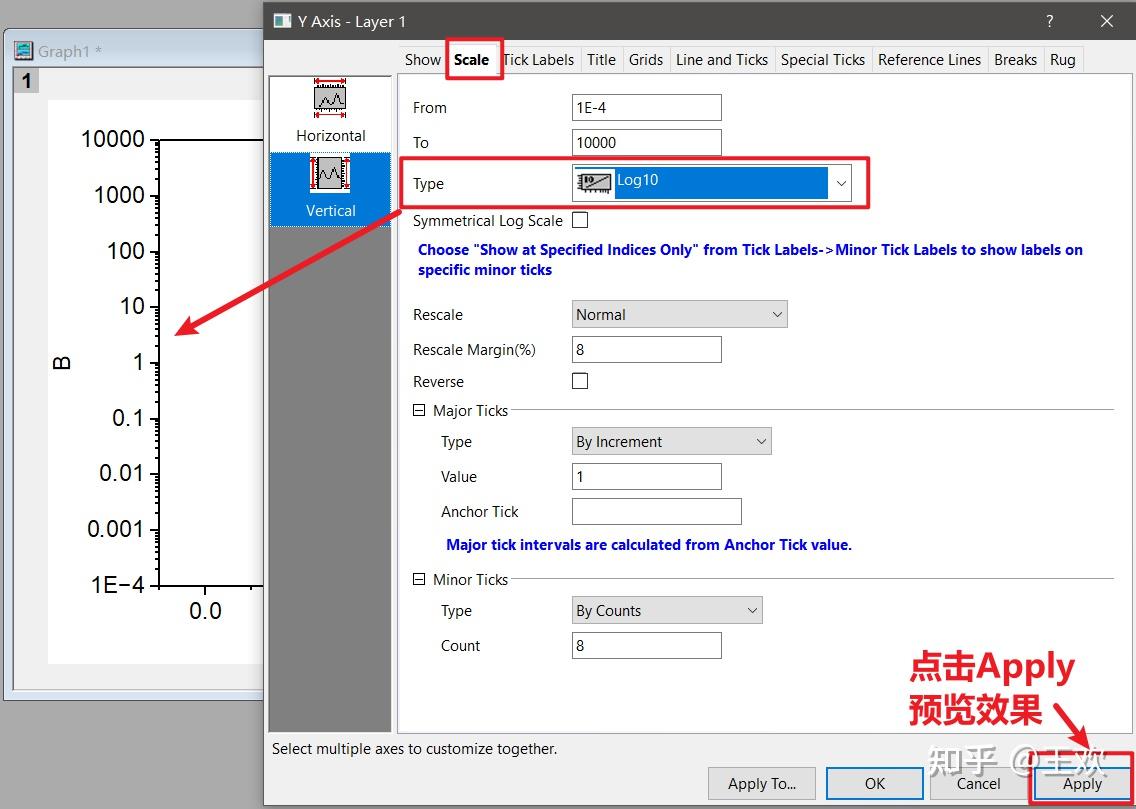Click the To field containing 10000

(647, 142)
